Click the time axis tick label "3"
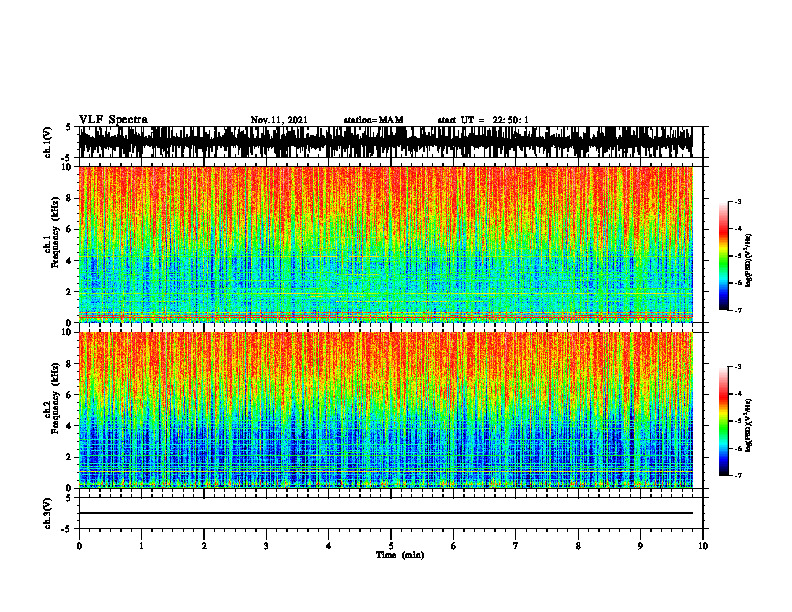 click(266, 546)
